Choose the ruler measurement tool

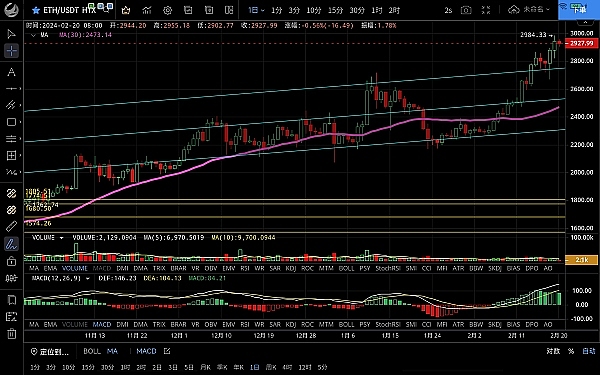pyautogui.click(x=11, y=227)
